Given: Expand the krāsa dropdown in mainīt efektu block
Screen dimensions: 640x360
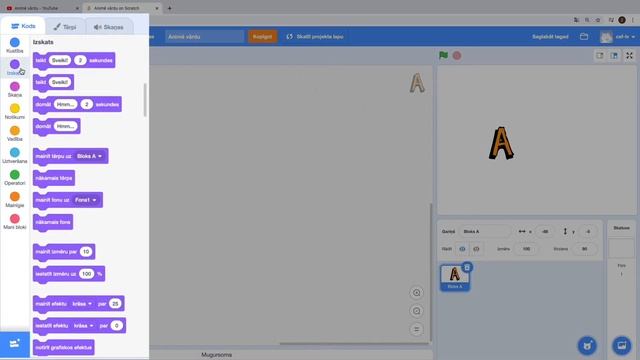Looking at the screenshot, I should coord(82,304).
